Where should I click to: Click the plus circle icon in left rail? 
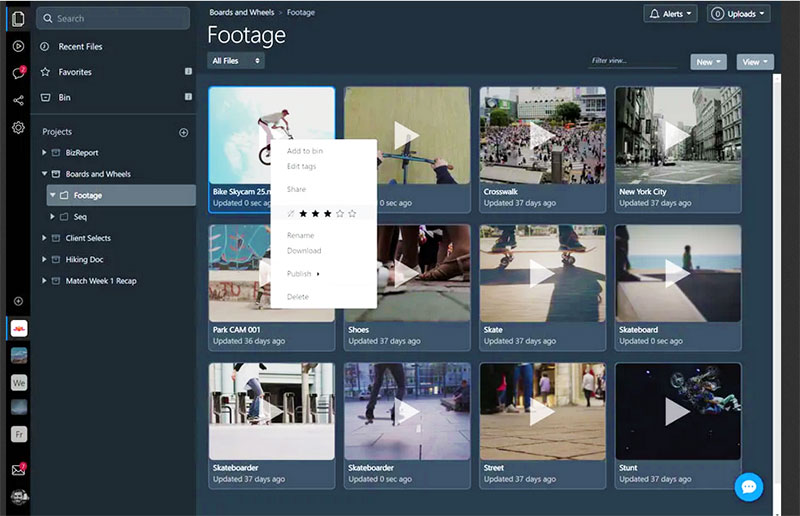[18, 301]
